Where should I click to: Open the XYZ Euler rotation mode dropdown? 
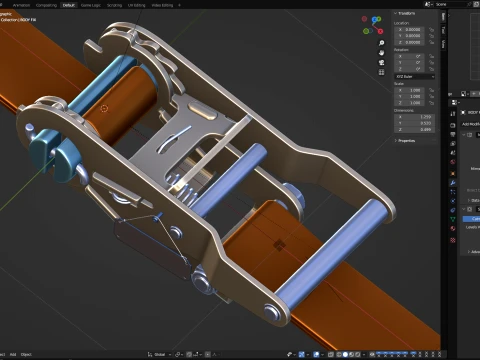[x=415, y=77]
